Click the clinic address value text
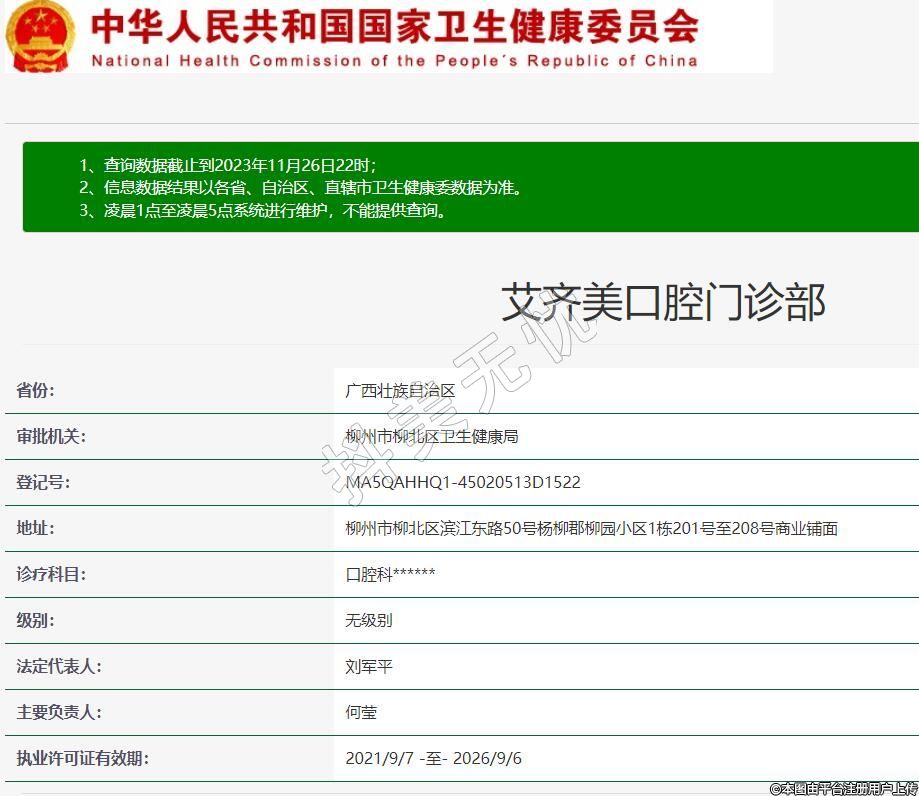The image size is (919, 796). [x=591, y=528]
